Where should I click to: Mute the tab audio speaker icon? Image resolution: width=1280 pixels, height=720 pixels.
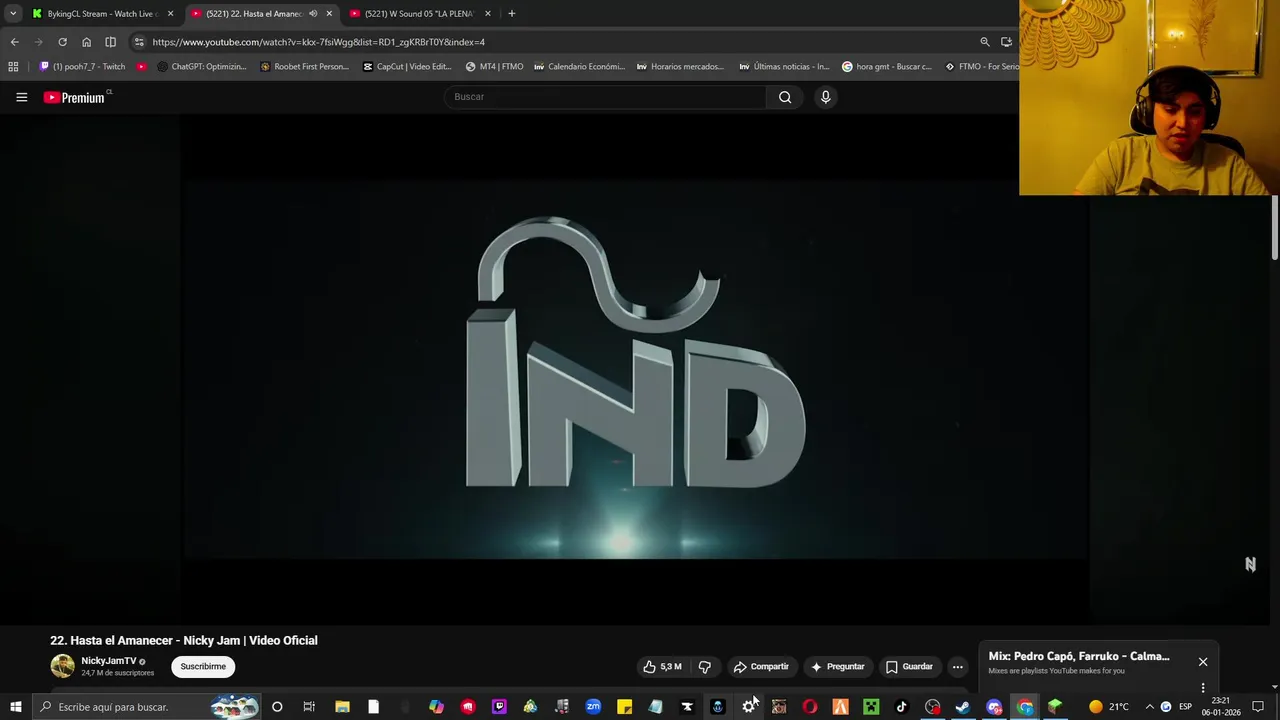click(x=313, y=14)
